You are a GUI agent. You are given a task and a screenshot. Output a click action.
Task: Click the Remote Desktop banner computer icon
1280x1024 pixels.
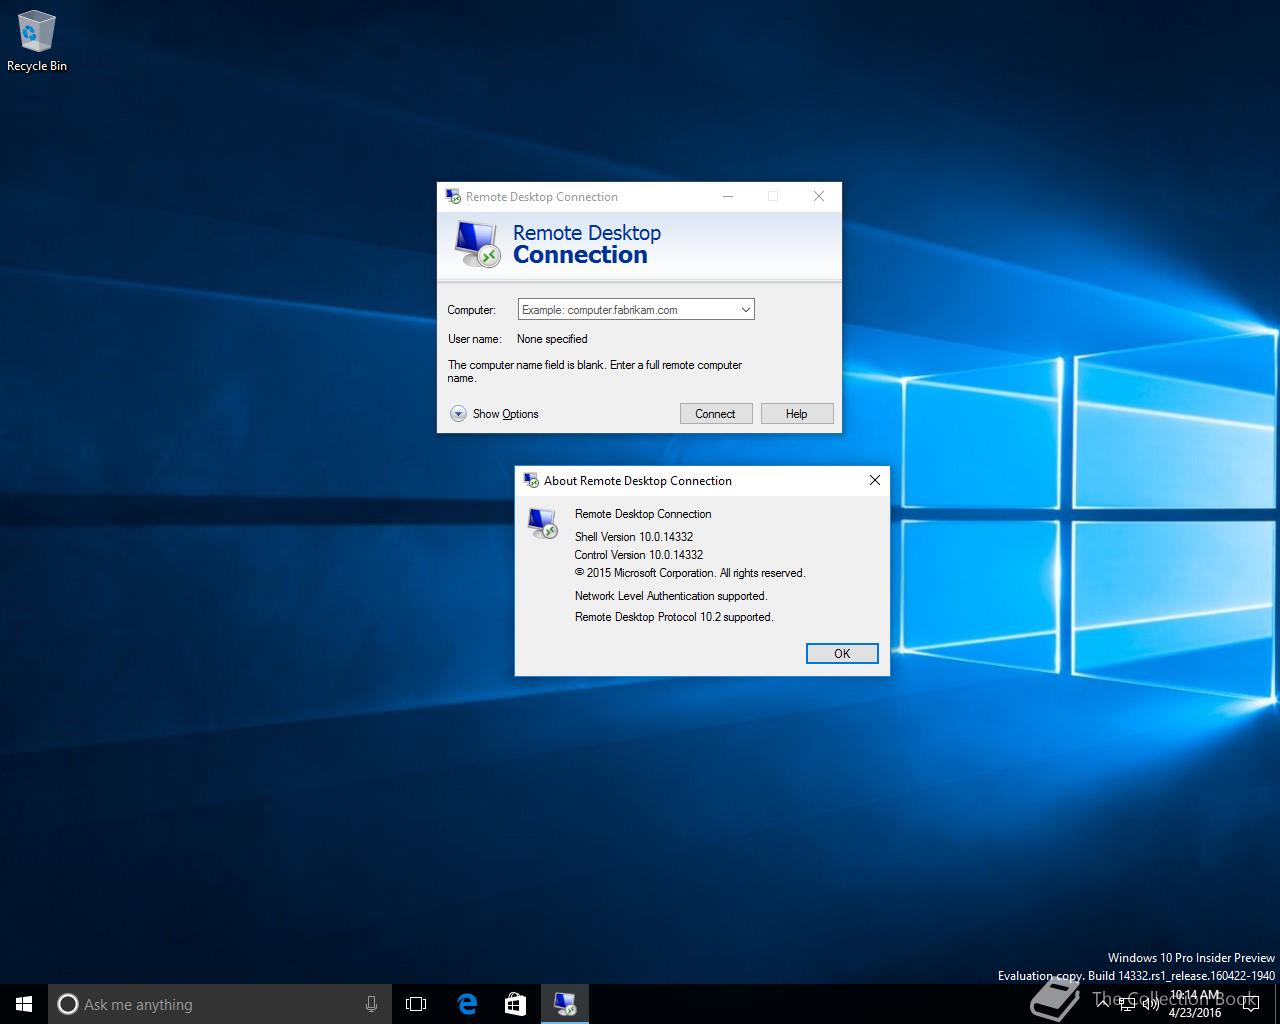click(x=476, y=244)
